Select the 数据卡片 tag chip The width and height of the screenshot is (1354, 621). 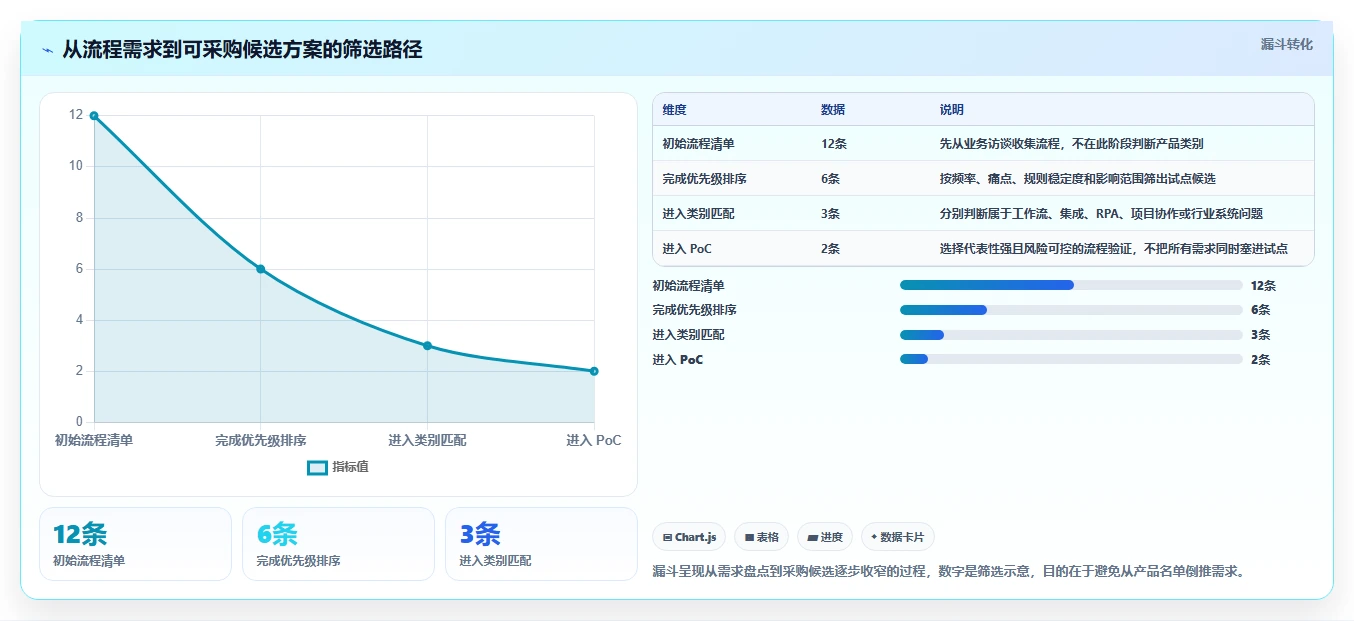(x=898, y=537)
